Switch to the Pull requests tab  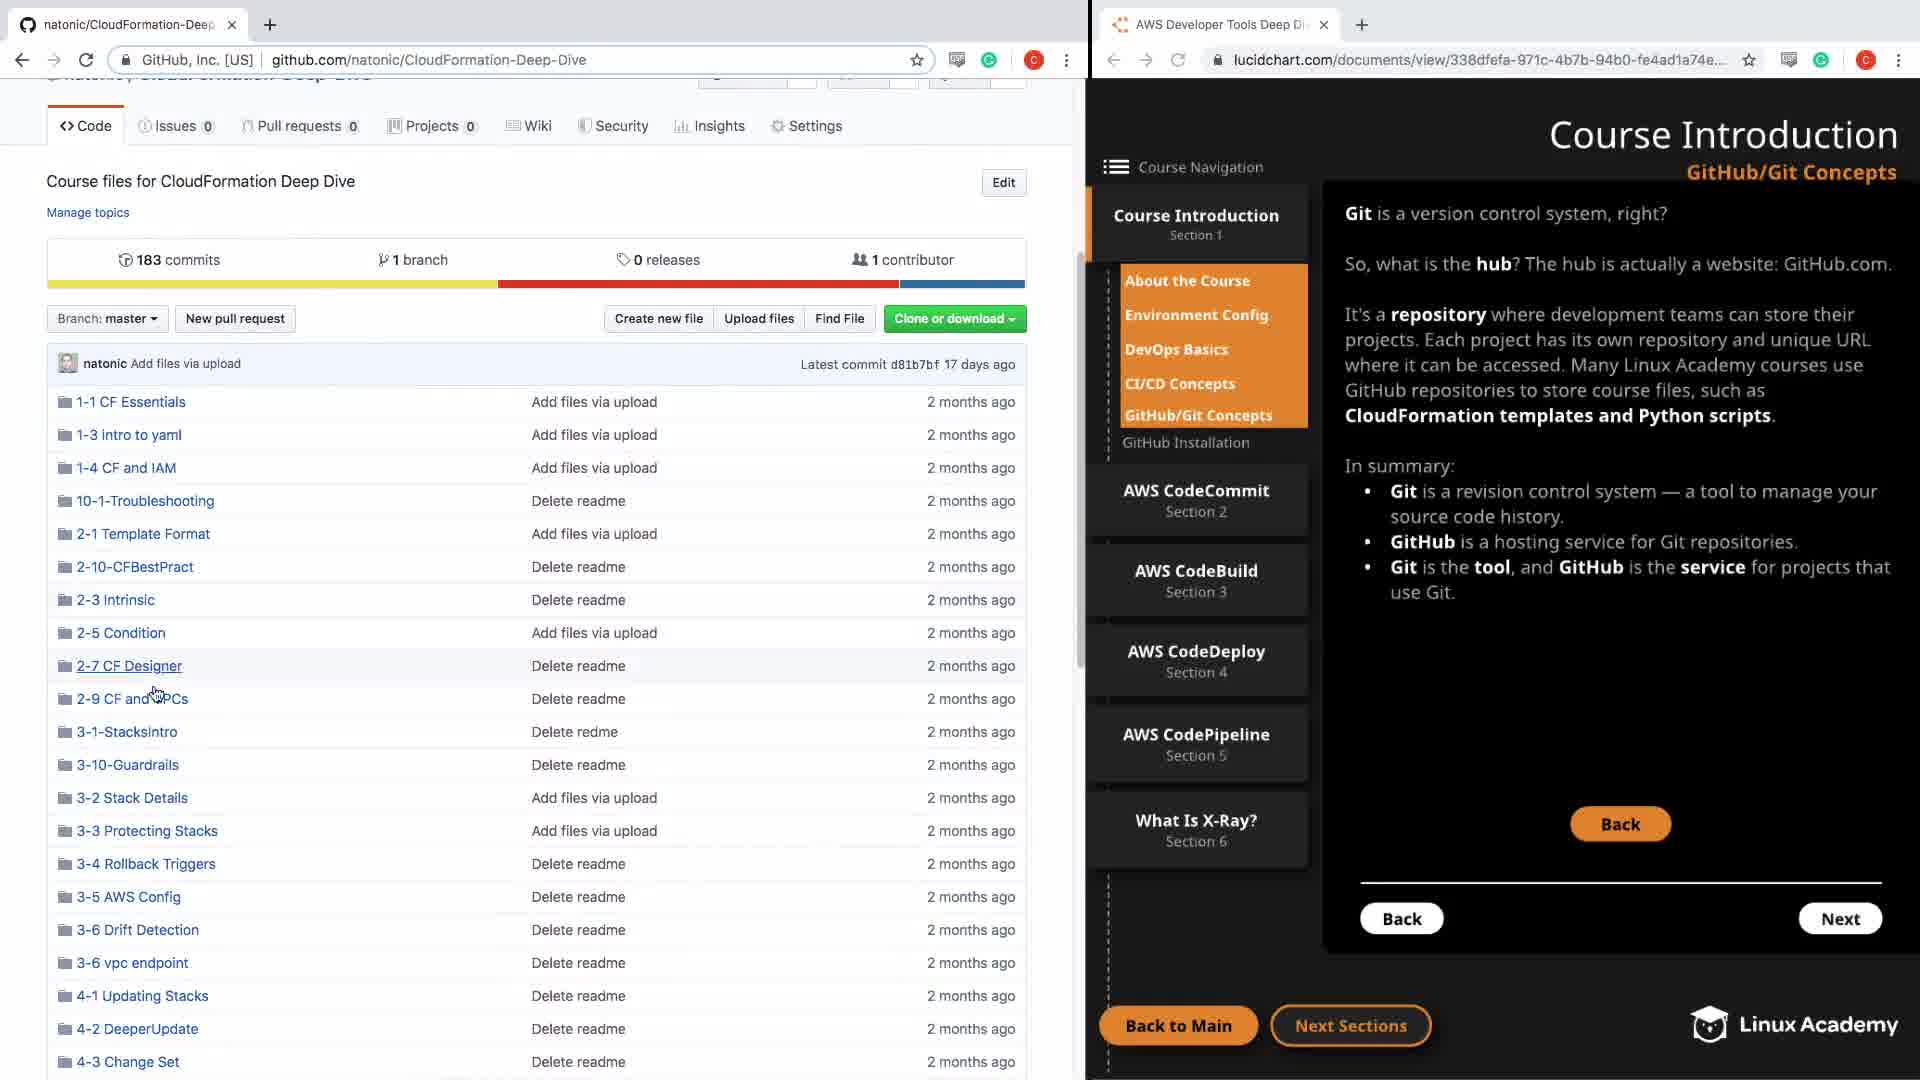(x=299, y=126)
